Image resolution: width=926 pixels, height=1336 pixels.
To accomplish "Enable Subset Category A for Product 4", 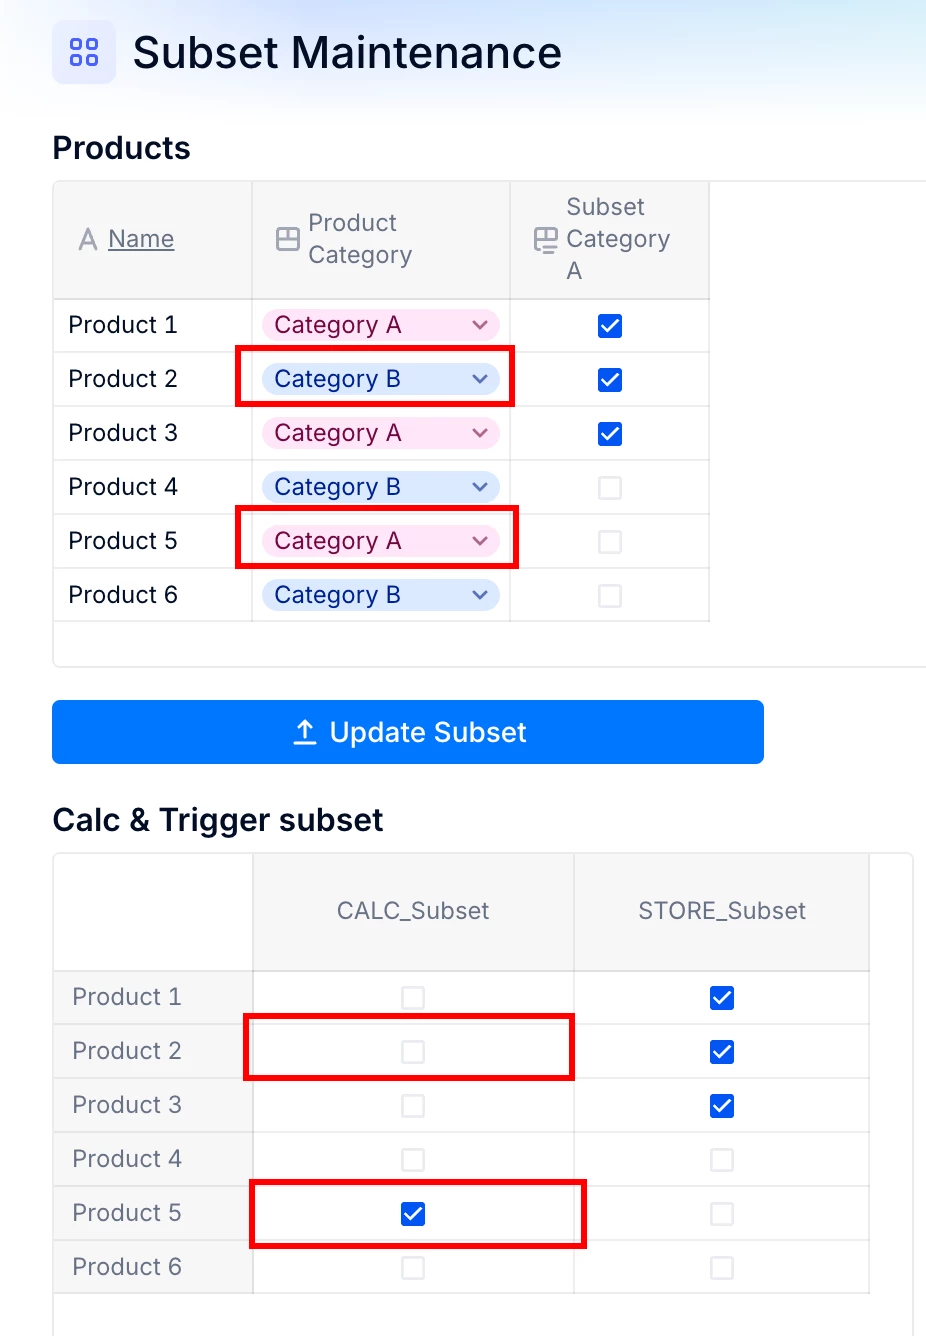I will 610,488.
